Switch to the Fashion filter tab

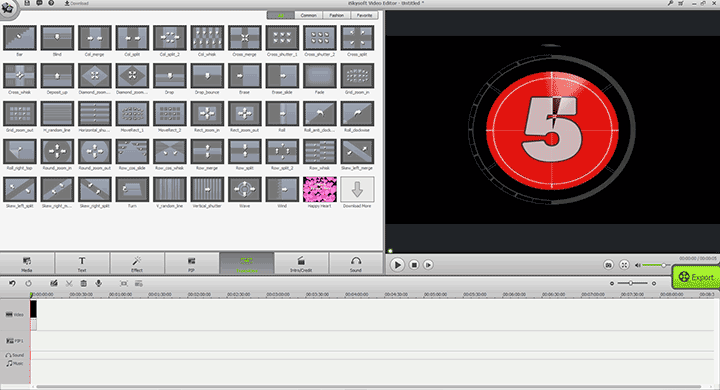click(x=337, y=15)
